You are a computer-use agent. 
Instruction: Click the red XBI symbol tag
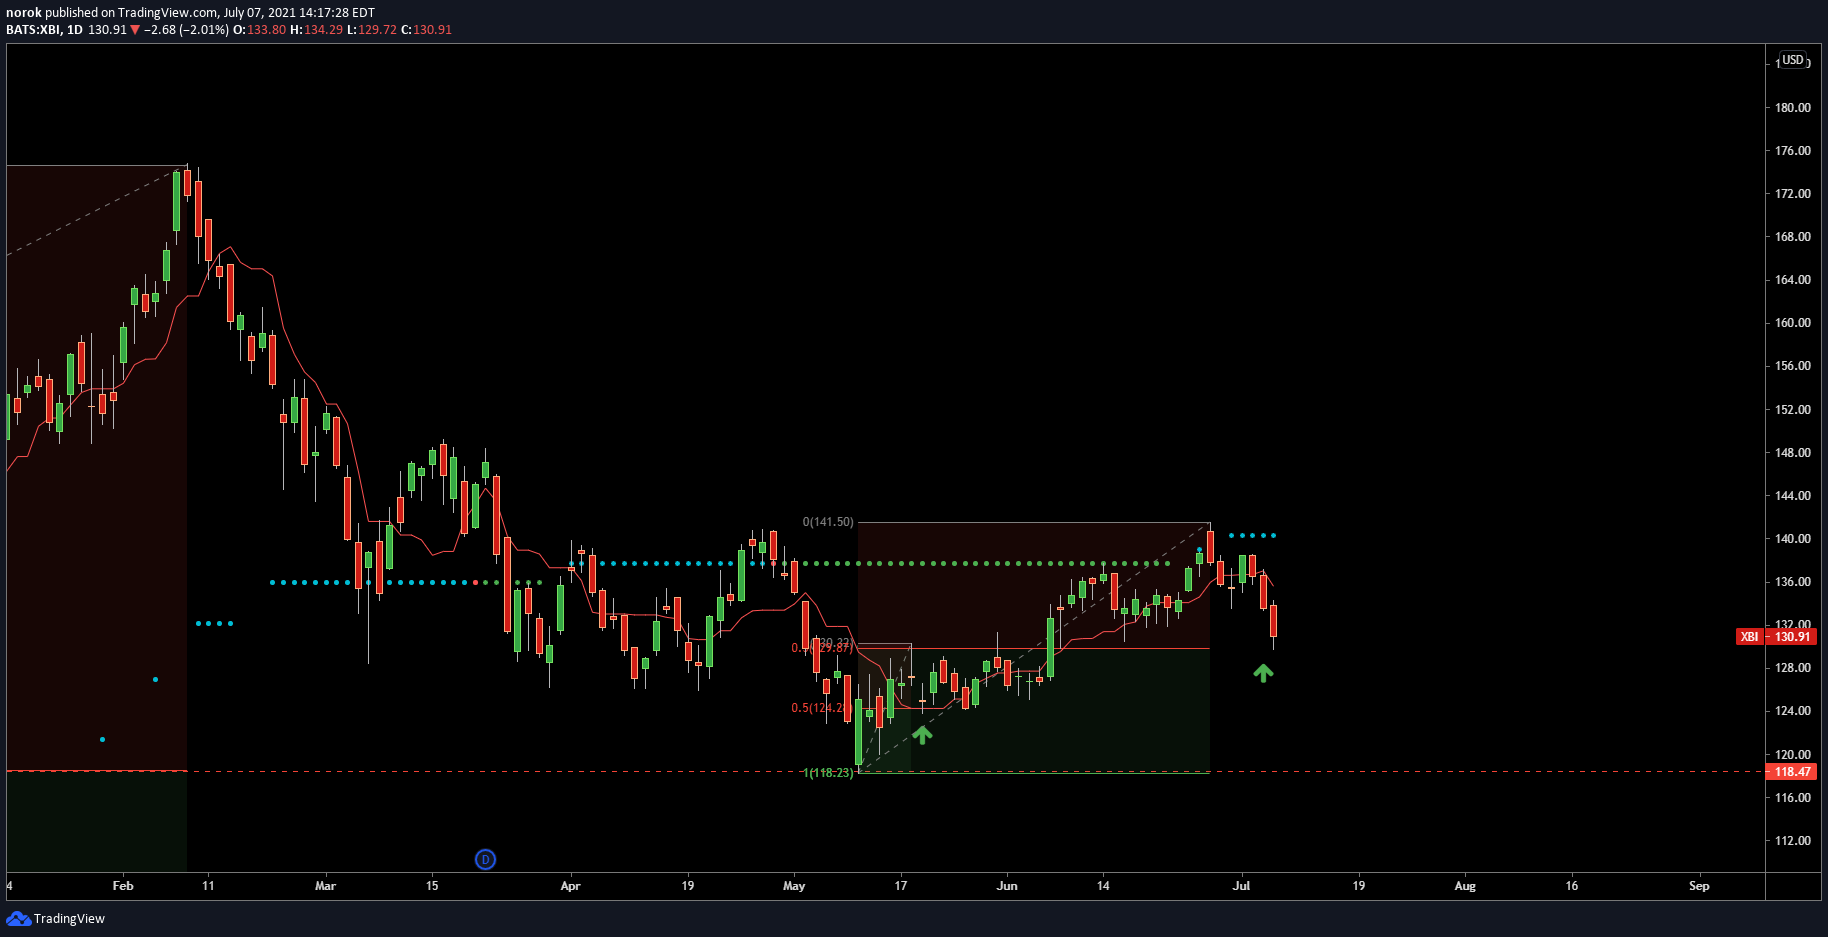click(1750, 636)
